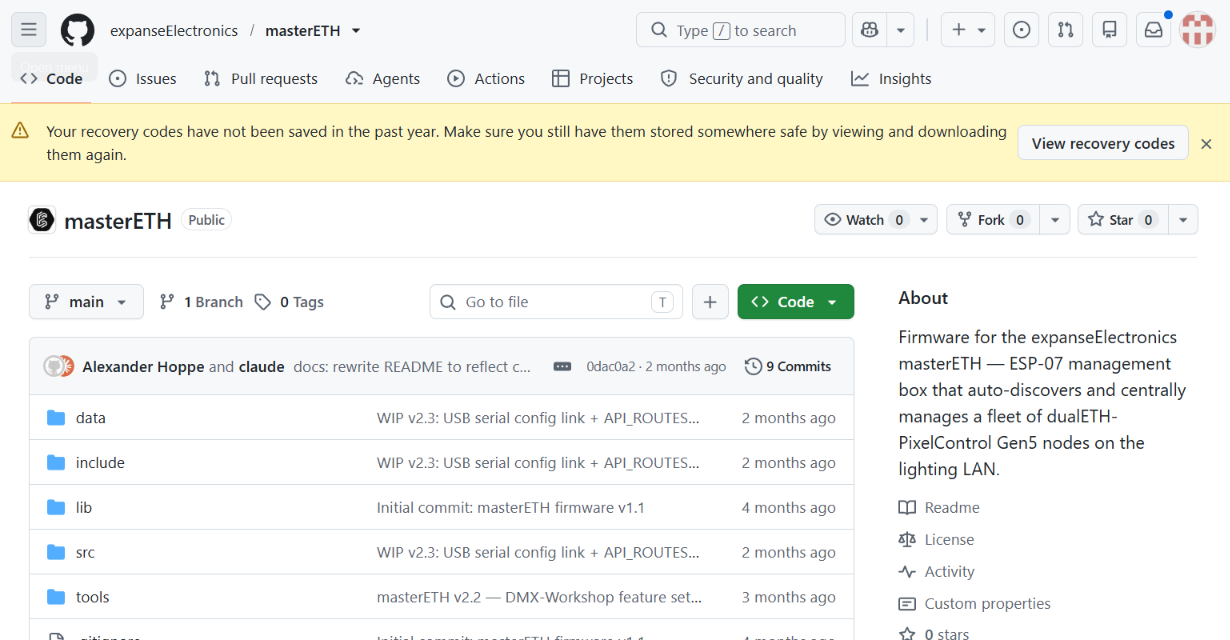
Task: Click the add file plus button
Action: tap(710, 302)
